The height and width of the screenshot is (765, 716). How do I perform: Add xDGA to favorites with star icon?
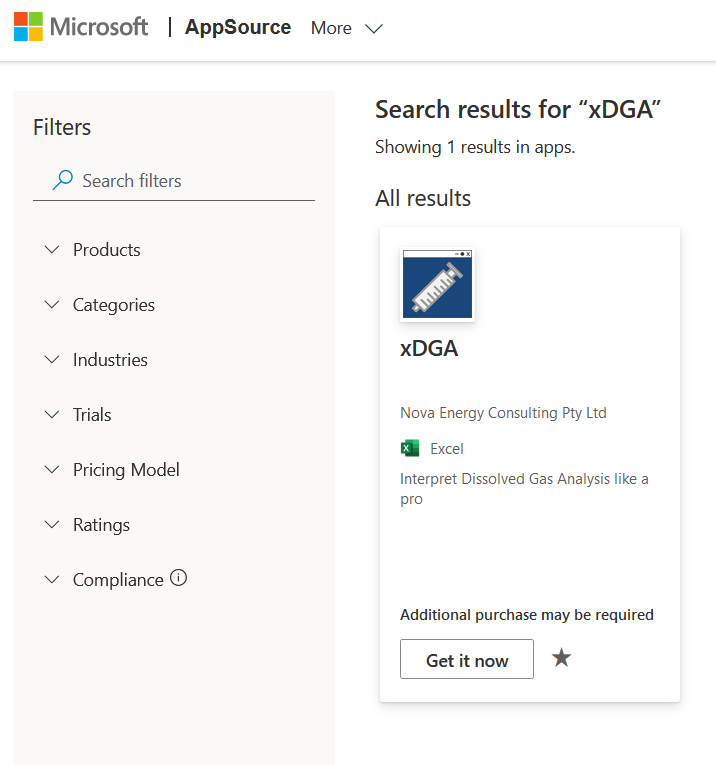[x=562, y=658]
